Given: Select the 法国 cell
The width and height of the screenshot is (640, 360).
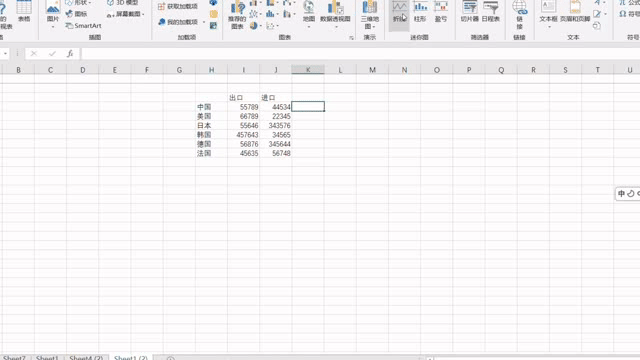Looking at the screenshot, I should 211,153.
